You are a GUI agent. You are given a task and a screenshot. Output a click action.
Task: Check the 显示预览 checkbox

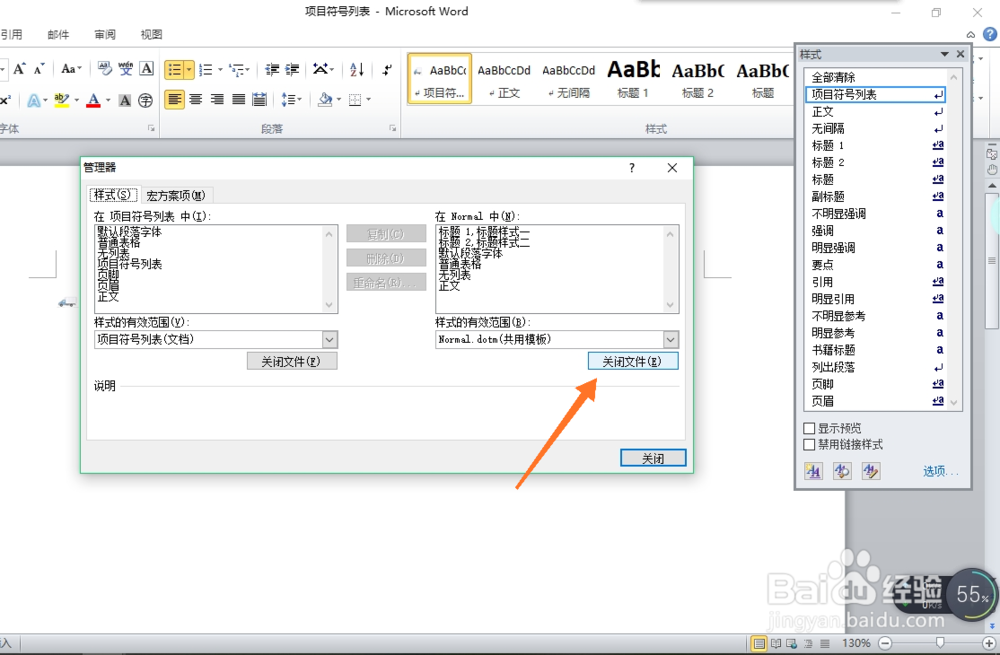809,428
